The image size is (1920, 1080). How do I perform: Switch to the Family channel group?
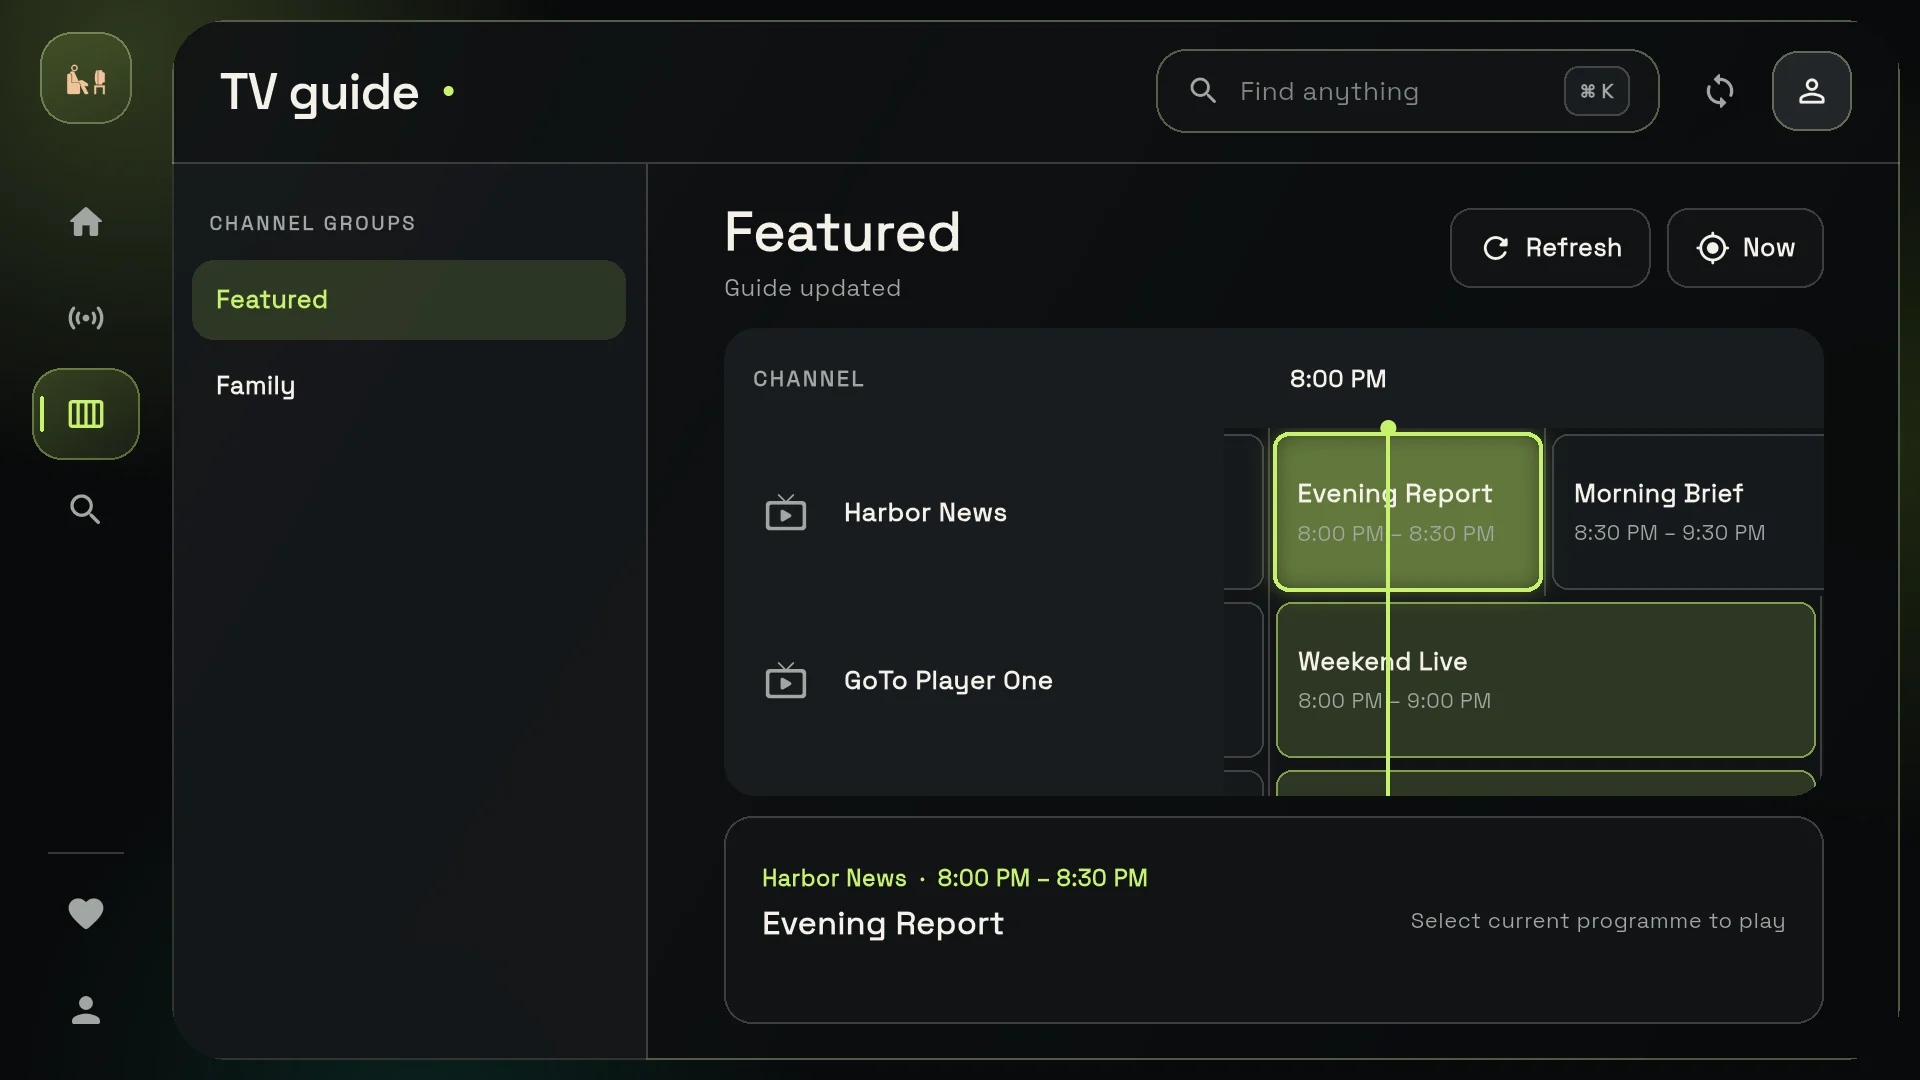click(x=409, y=386)
